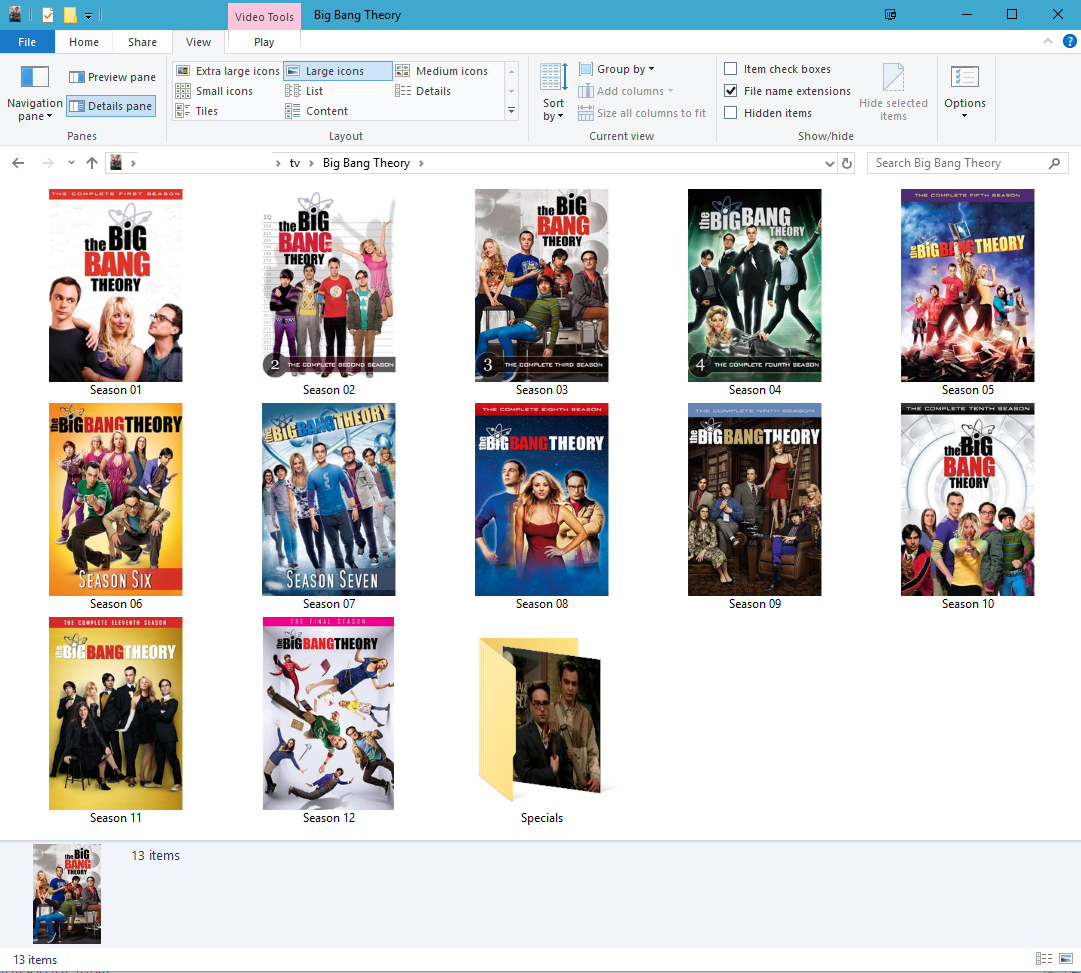Click the Sort by icon
Viewport: 1081px width, 973px height.
pyautogui.click(x=553, y=77)
